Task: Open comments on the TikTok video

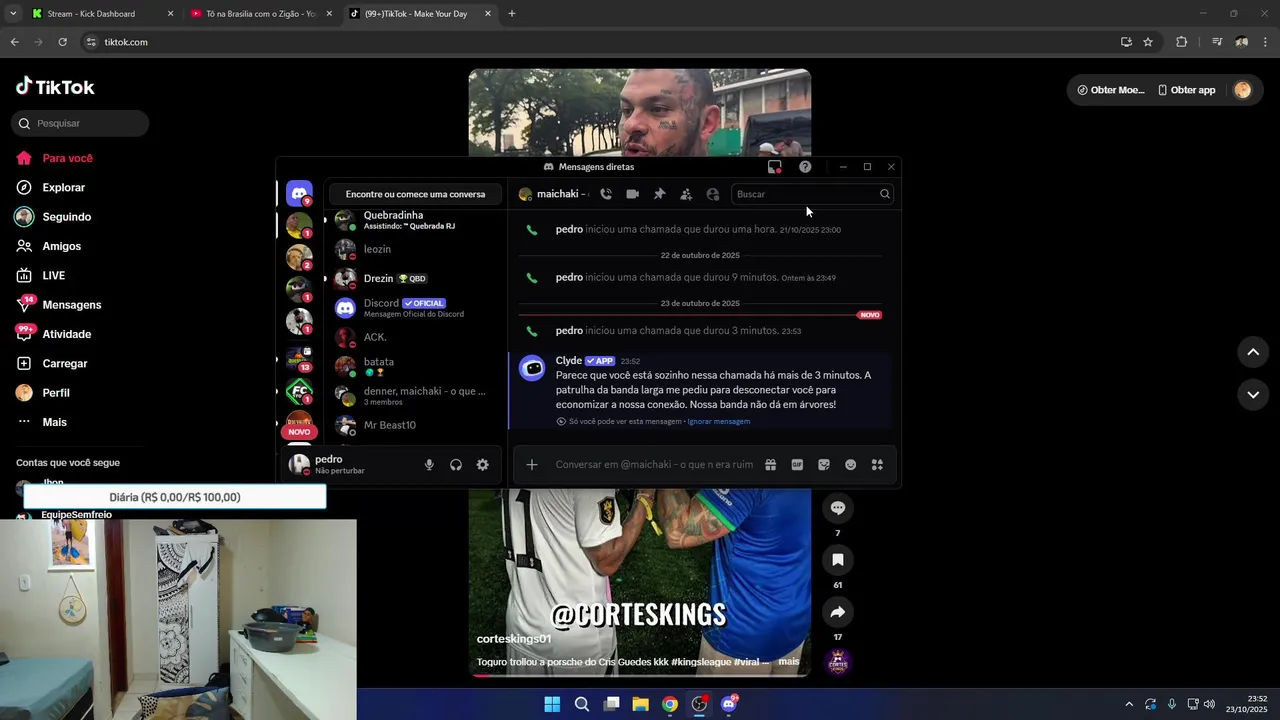Action: click(x=838, y=508)
